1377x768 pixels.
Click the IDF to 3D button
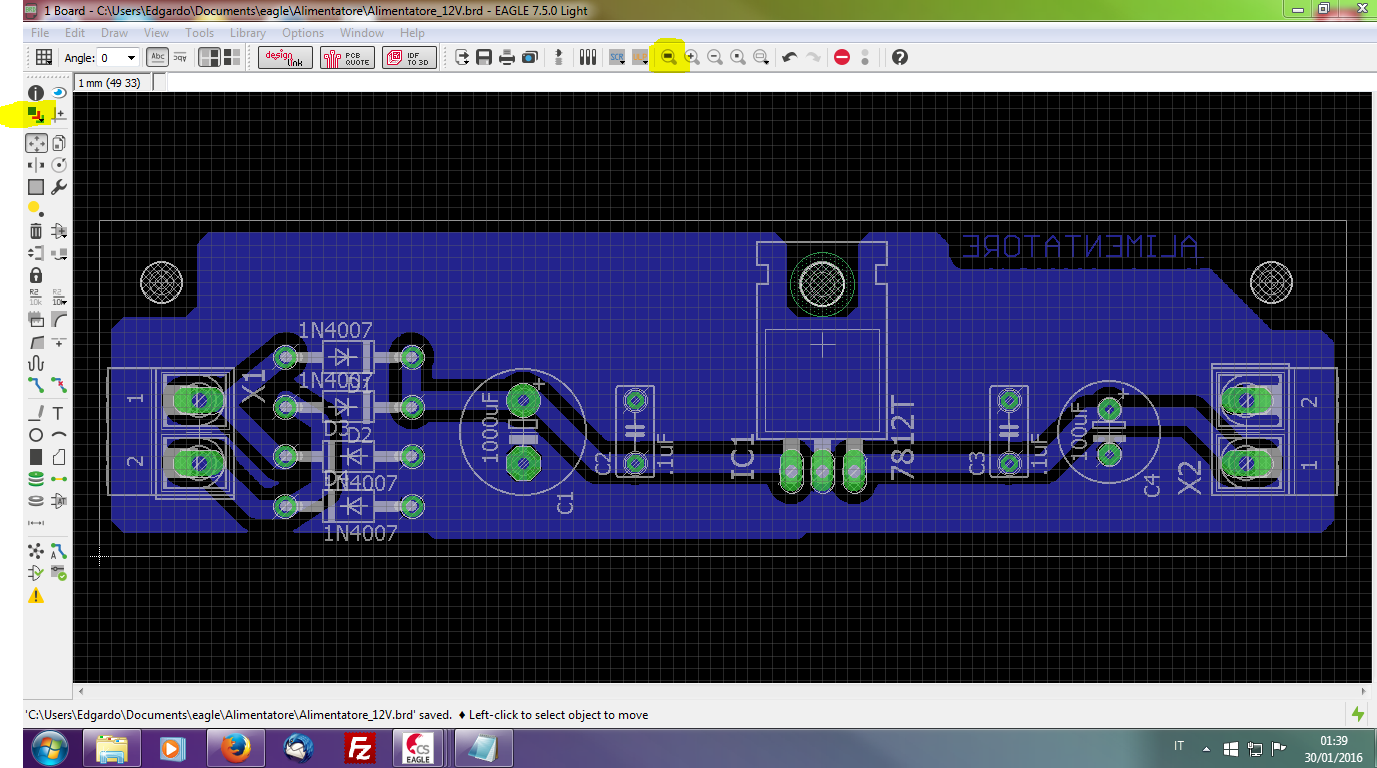point(409,58)
